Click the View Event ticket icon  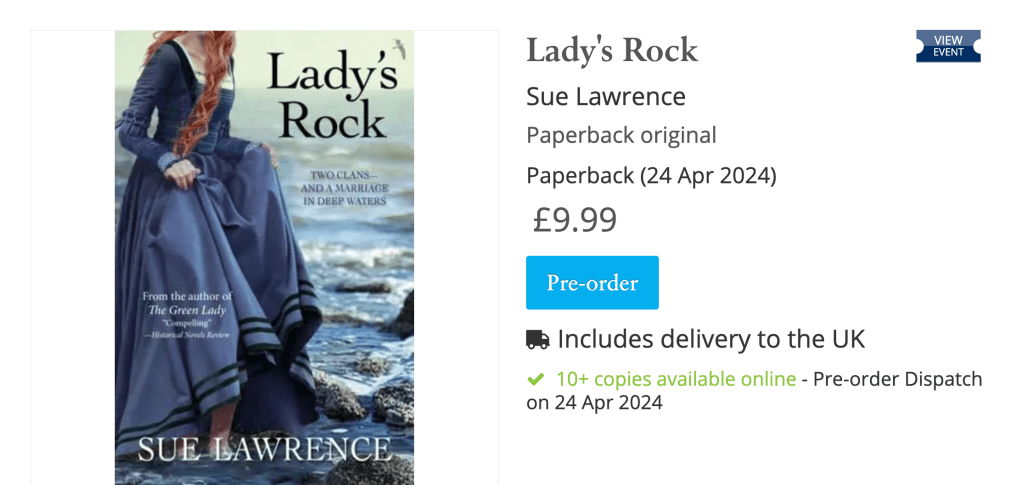pos(948,46)
